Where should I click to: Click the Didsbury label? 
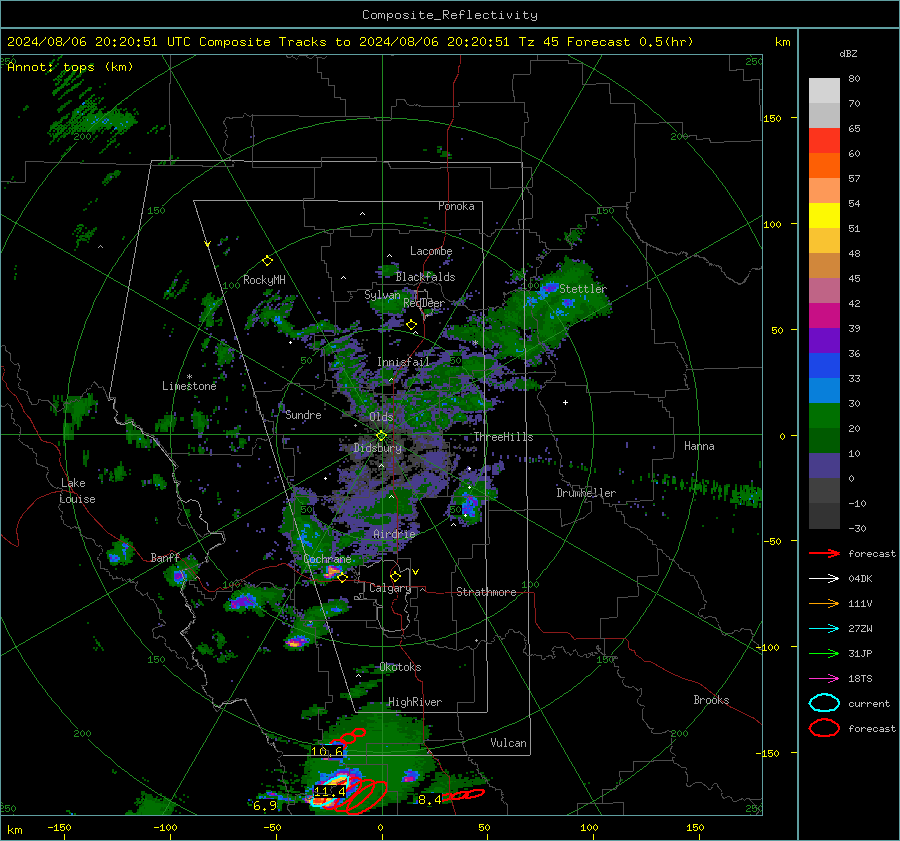click(x=377, y=448)
